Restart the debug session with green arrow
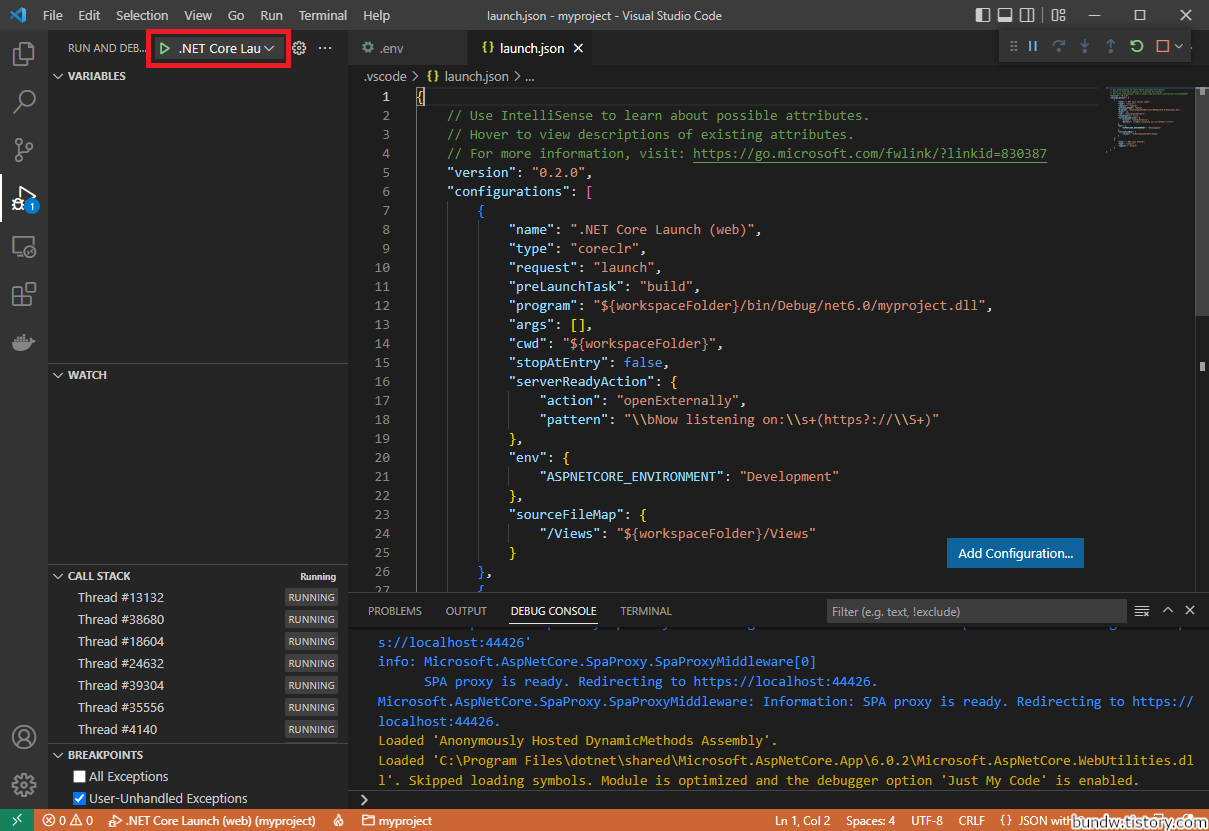1209x831 pixels. 1136,46
